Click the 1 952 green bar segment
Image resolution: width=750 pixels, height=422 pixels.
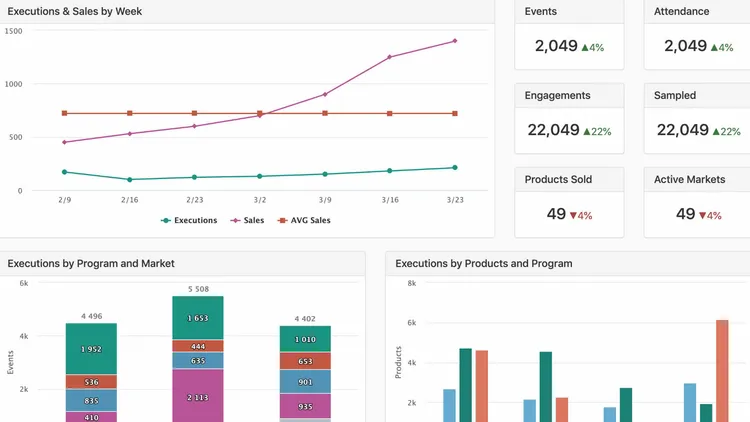pyautogui.click(x=91, y=349)
